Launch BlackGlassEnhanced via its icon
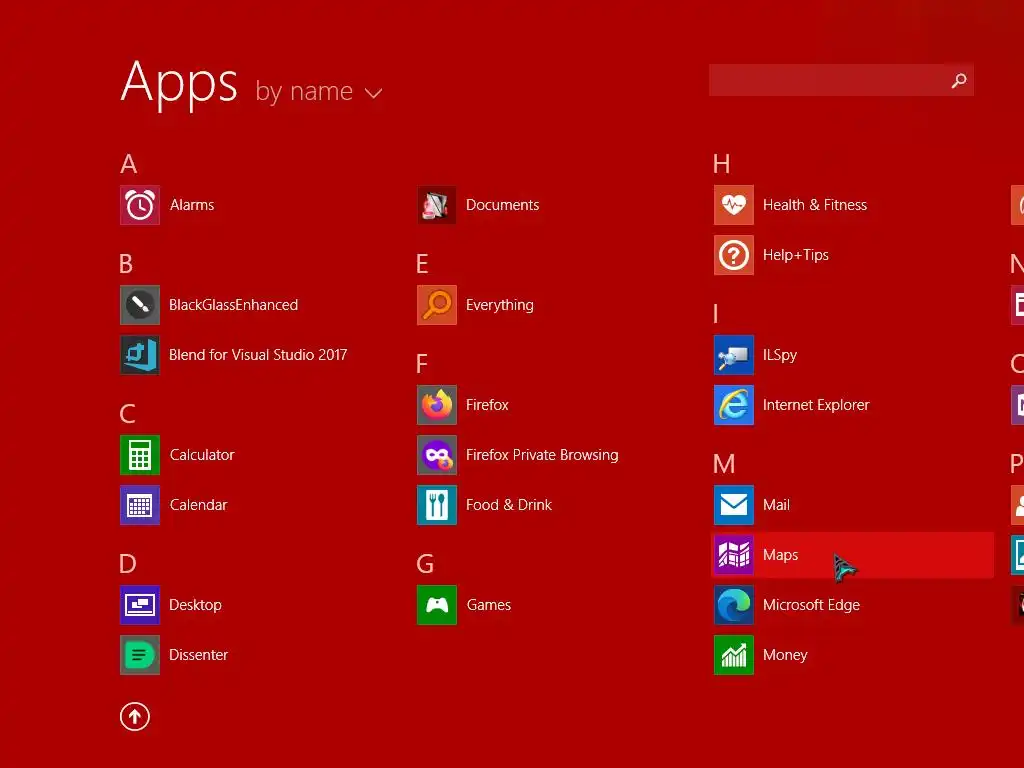The height and width of the screenshot is (768, 1024). pyautogui.click(x=140, y=305)
